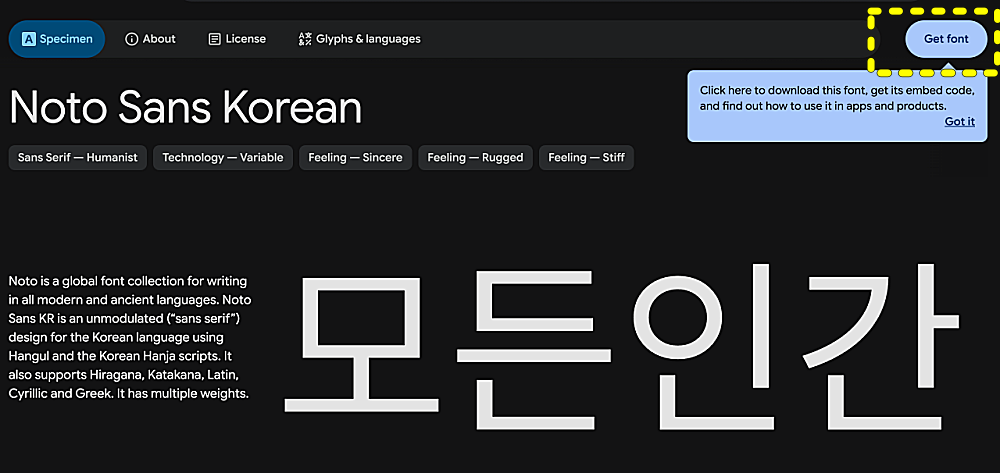Click the Specimen letter A icon
Image resolution: width=1000 pixels, height=473 pixels.
[29, 40]
